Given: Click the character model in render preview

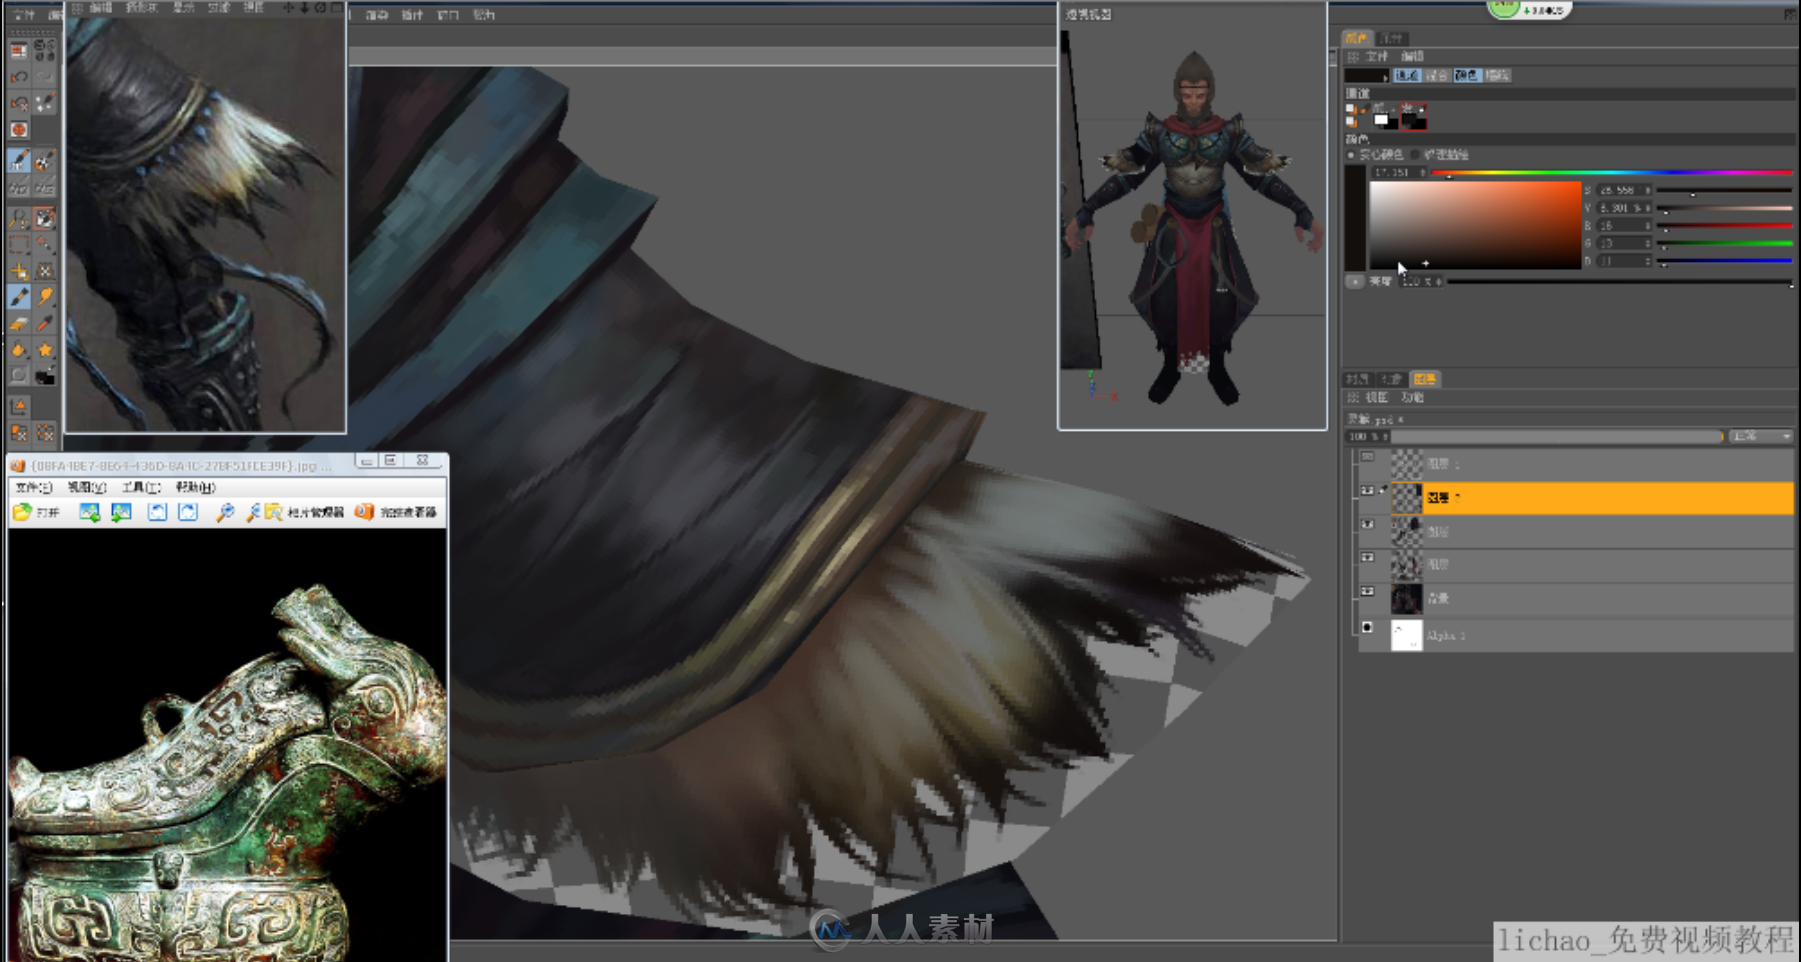Looking at the screenshot, I should (x=1194, y=226).
